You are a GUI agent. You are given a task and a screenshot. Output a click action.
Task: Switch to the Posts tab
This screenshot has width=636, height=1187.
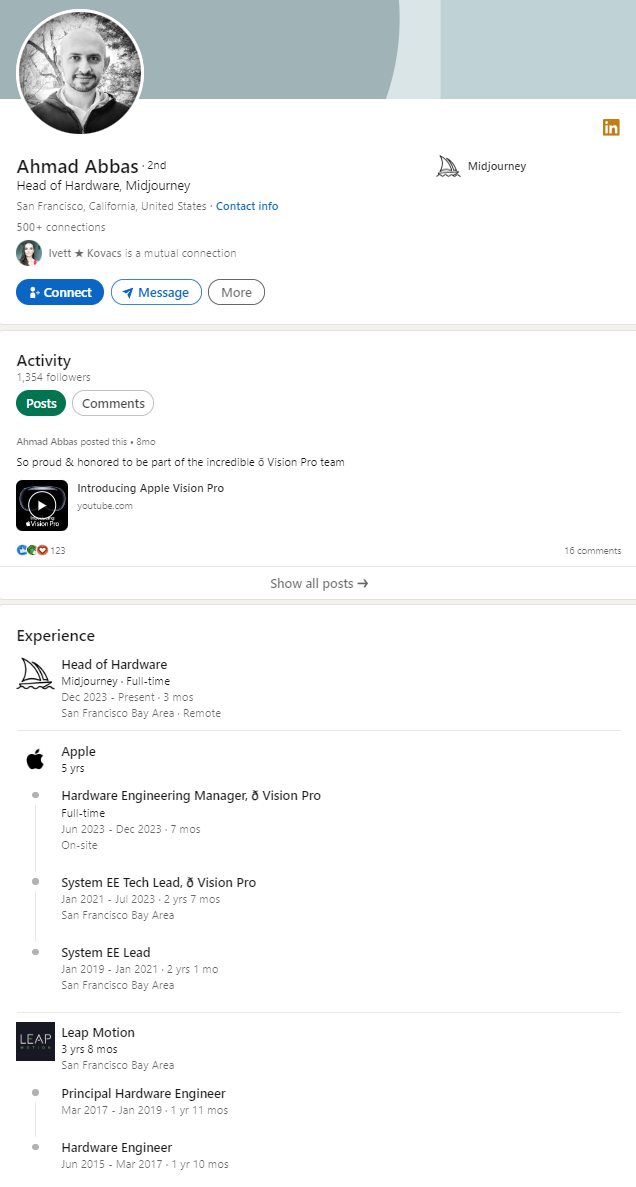click(41, 403)
